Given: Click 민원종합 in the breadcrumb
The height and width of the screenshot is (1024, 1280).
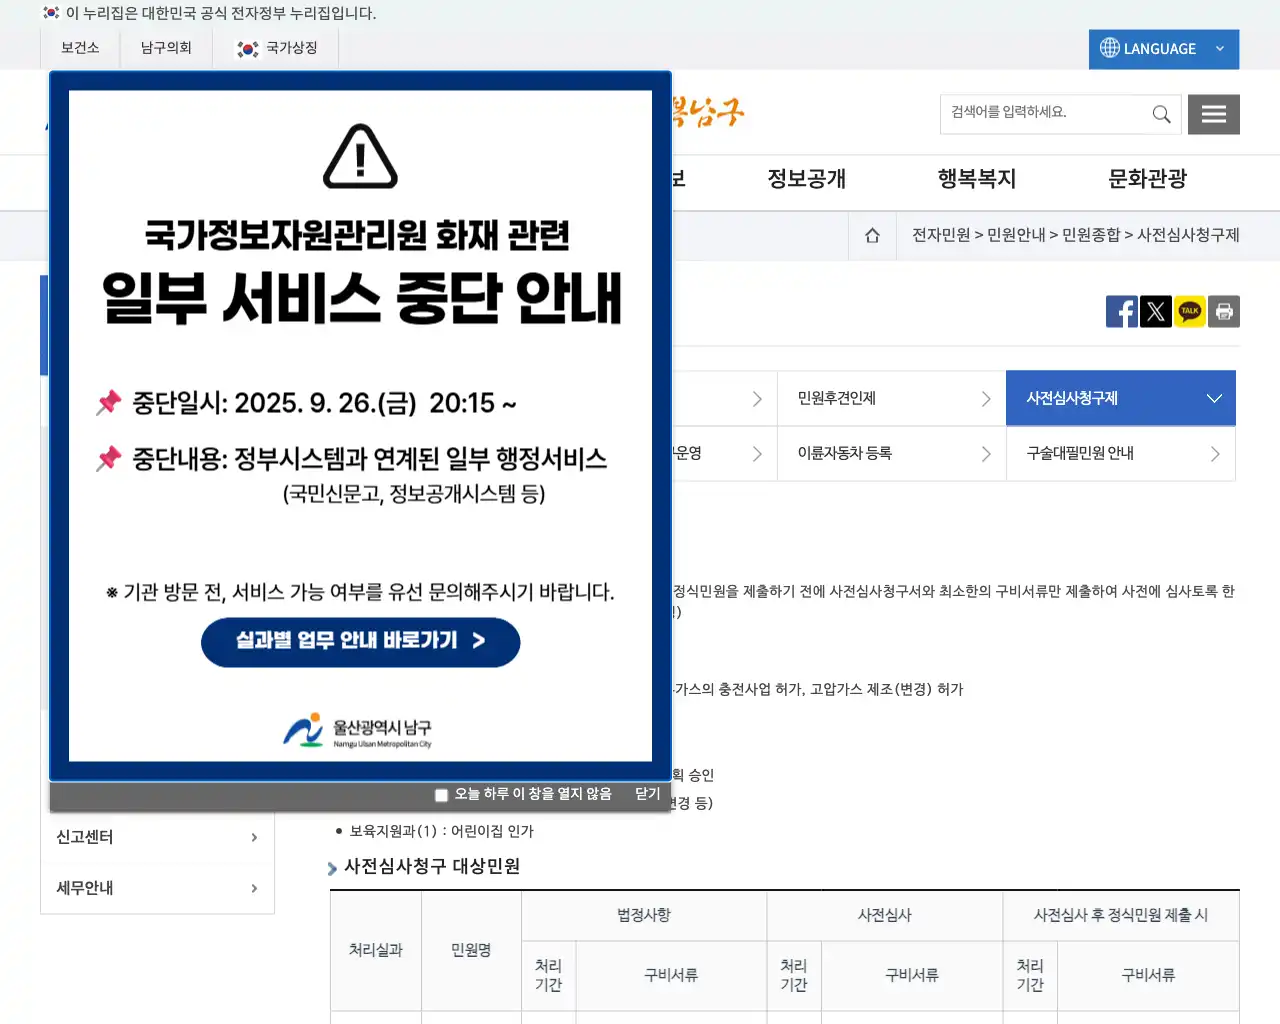Looking at the screenshot, I should tap(1091, 235).
